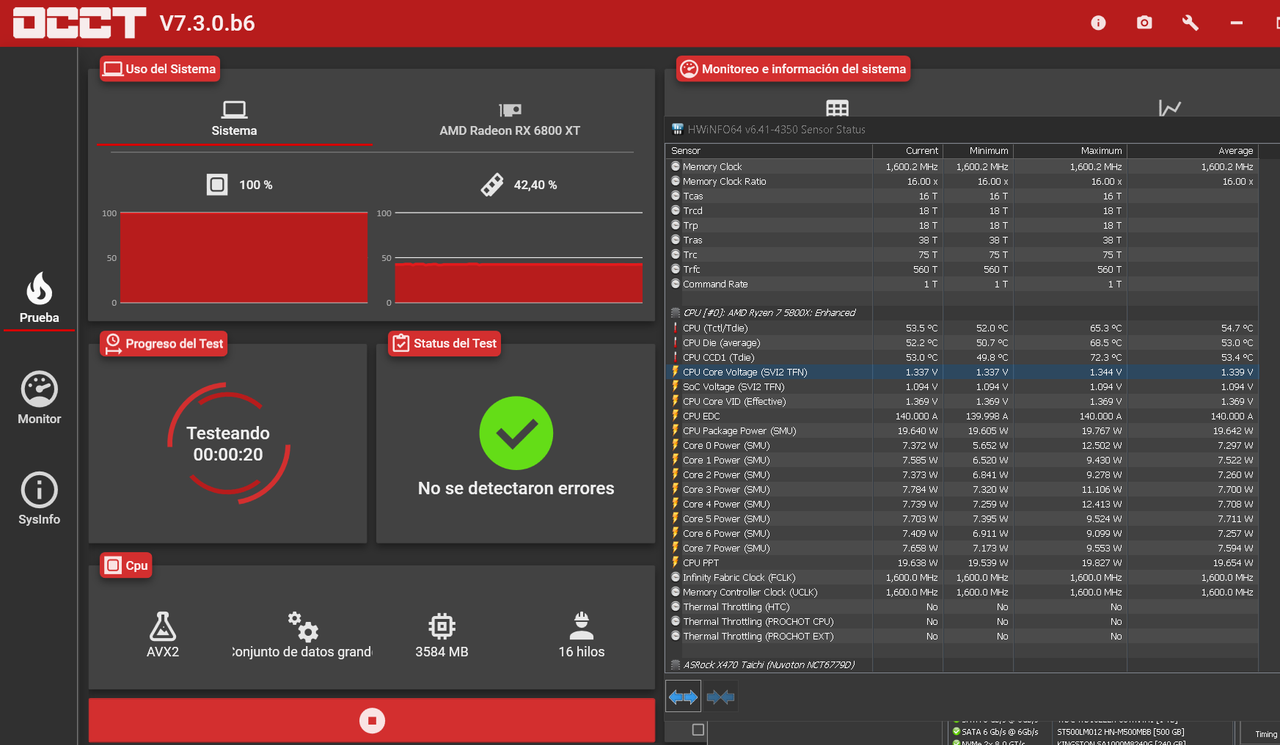Sort by the Maximum column header

[x=1070, y=151]
